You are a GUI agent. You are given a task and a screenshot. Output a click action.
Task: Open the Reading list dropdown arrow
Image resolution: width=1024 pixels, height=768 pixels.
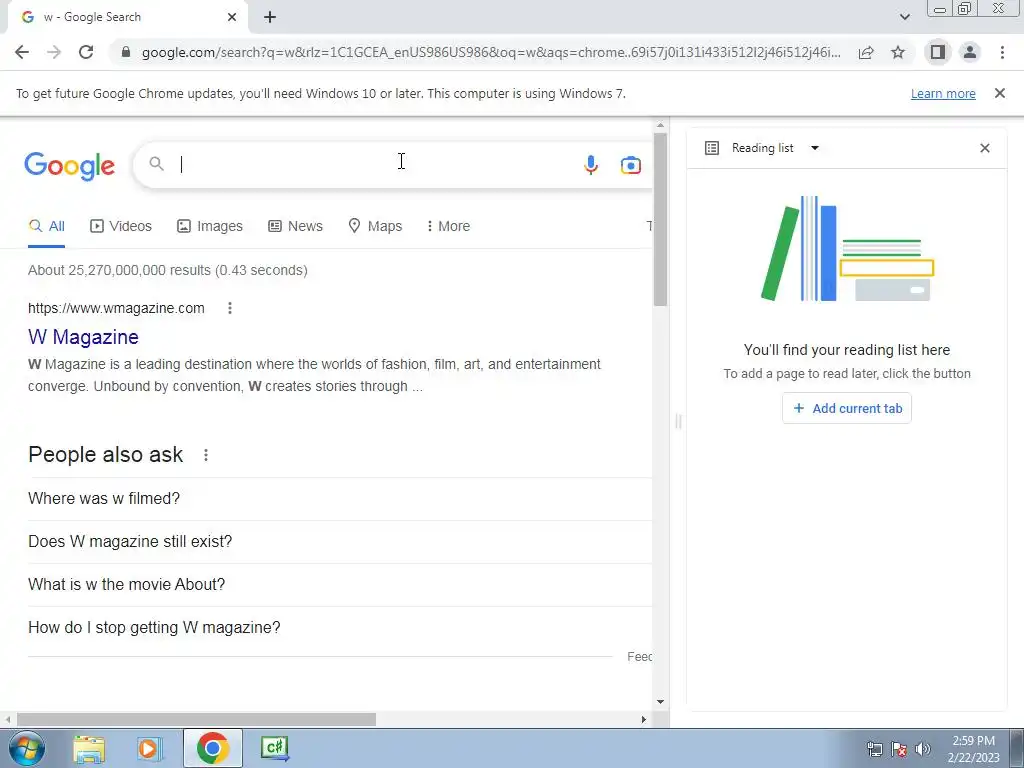point(815,148)
